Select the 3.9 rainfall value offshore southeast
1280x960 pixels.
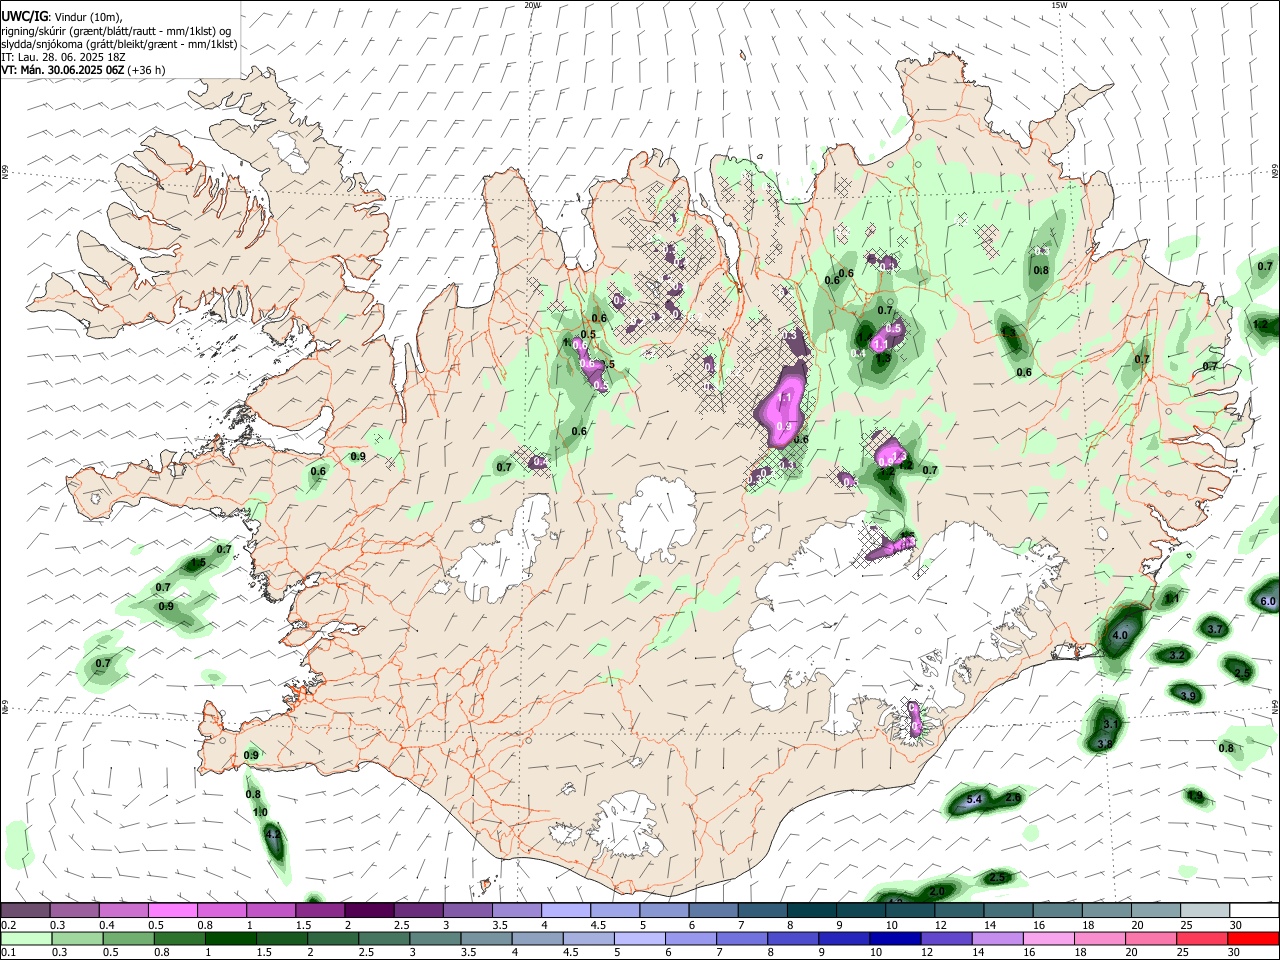click(x=1188, y=695)
